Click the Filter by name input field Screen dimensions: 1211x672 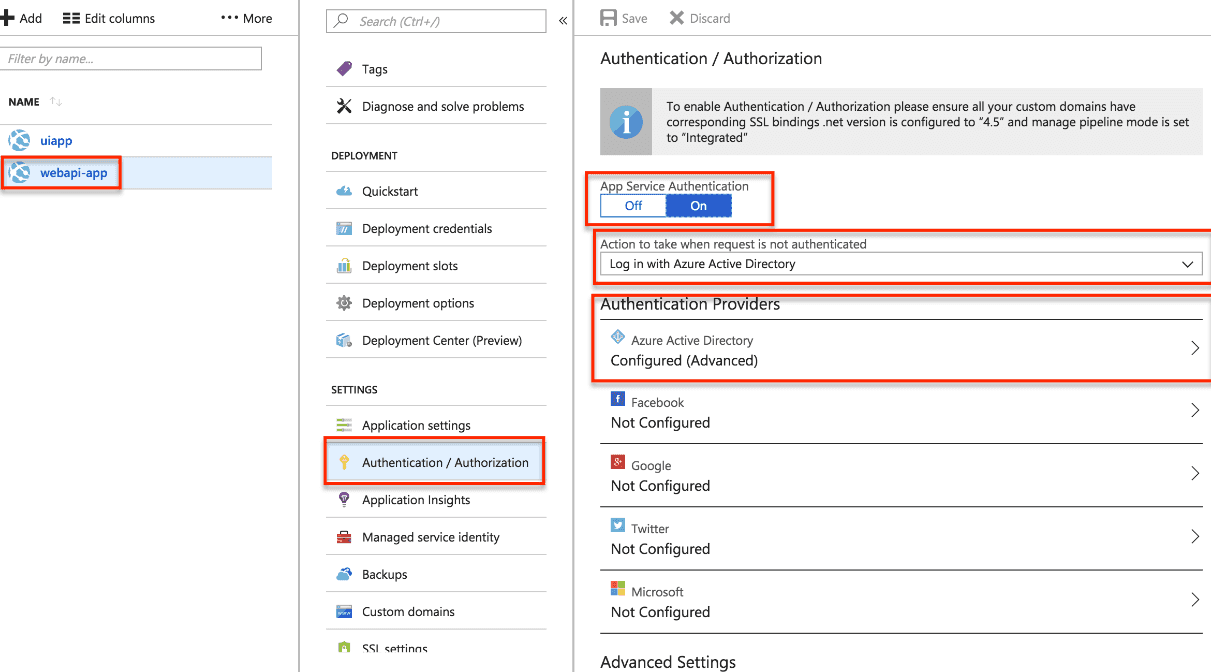(131, 59)
